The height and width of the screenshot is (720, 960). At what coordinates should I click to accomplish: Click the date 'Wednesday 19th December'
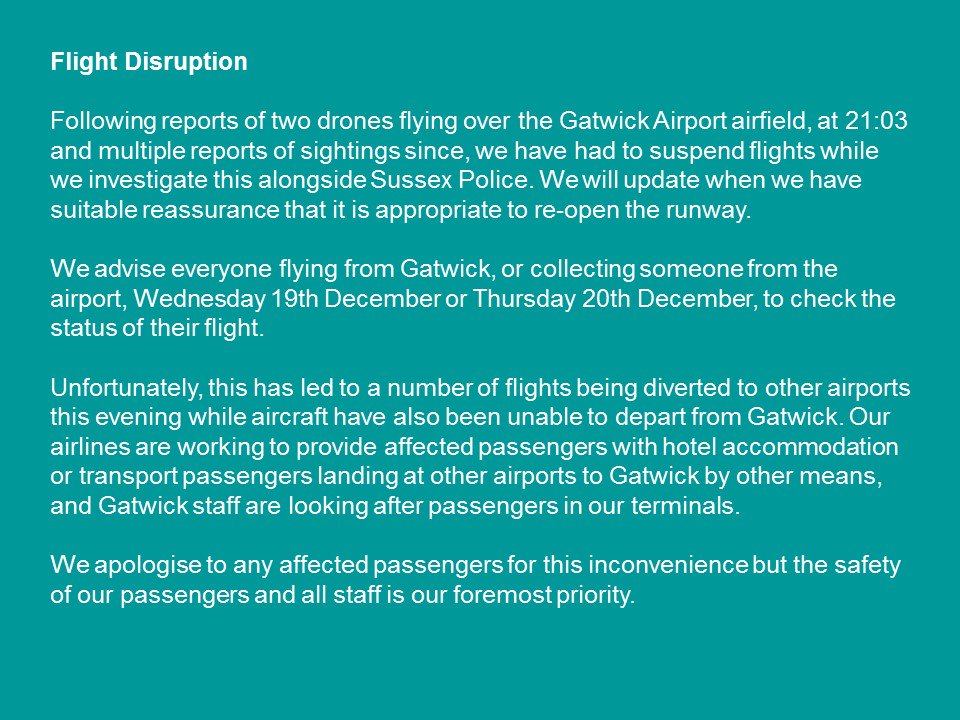pyautogui.click(x=287, y=299)
